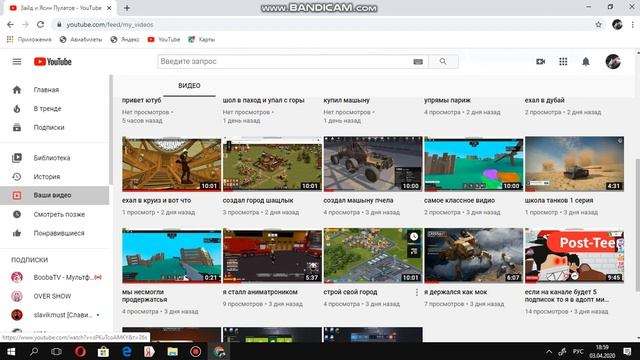Viewport: 640px width, 360px height.
Task: Open YouTube bookmark in bookmarks bar
Action: point(164,40)
